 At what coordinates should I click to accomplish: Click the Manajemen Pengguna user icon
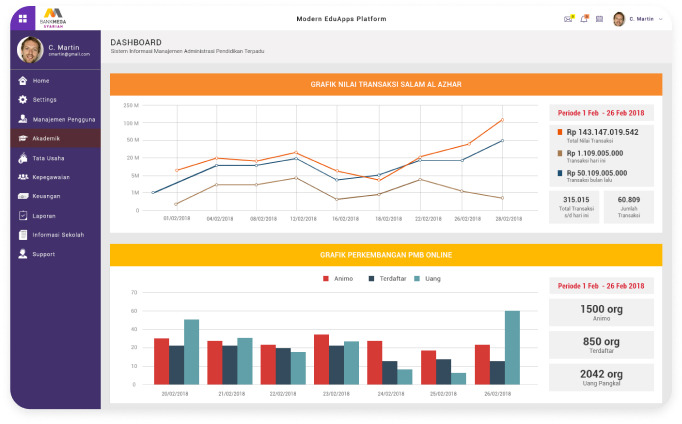click(23, 119)
